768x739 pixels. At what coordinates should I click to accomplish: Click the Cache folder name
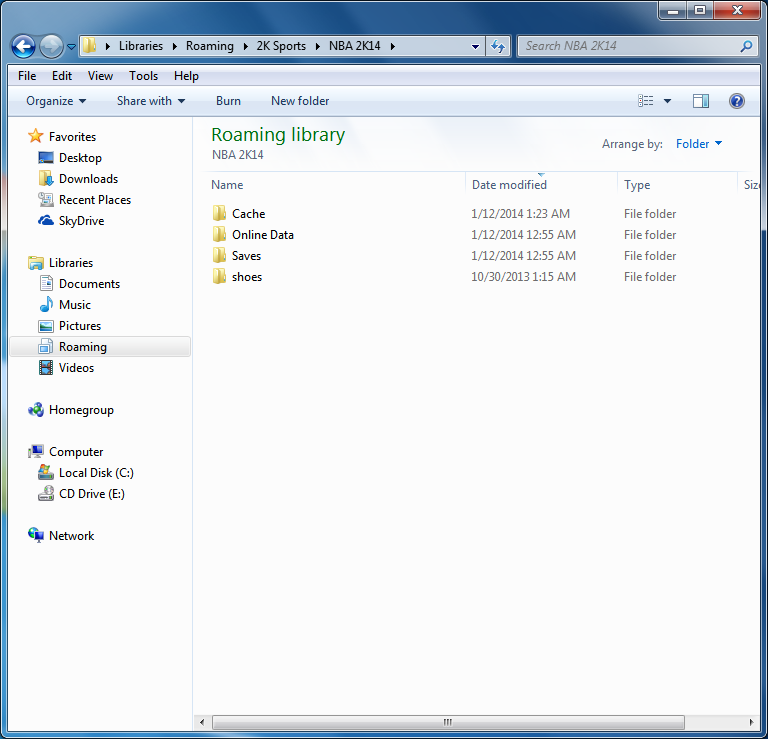click(248, 214)
